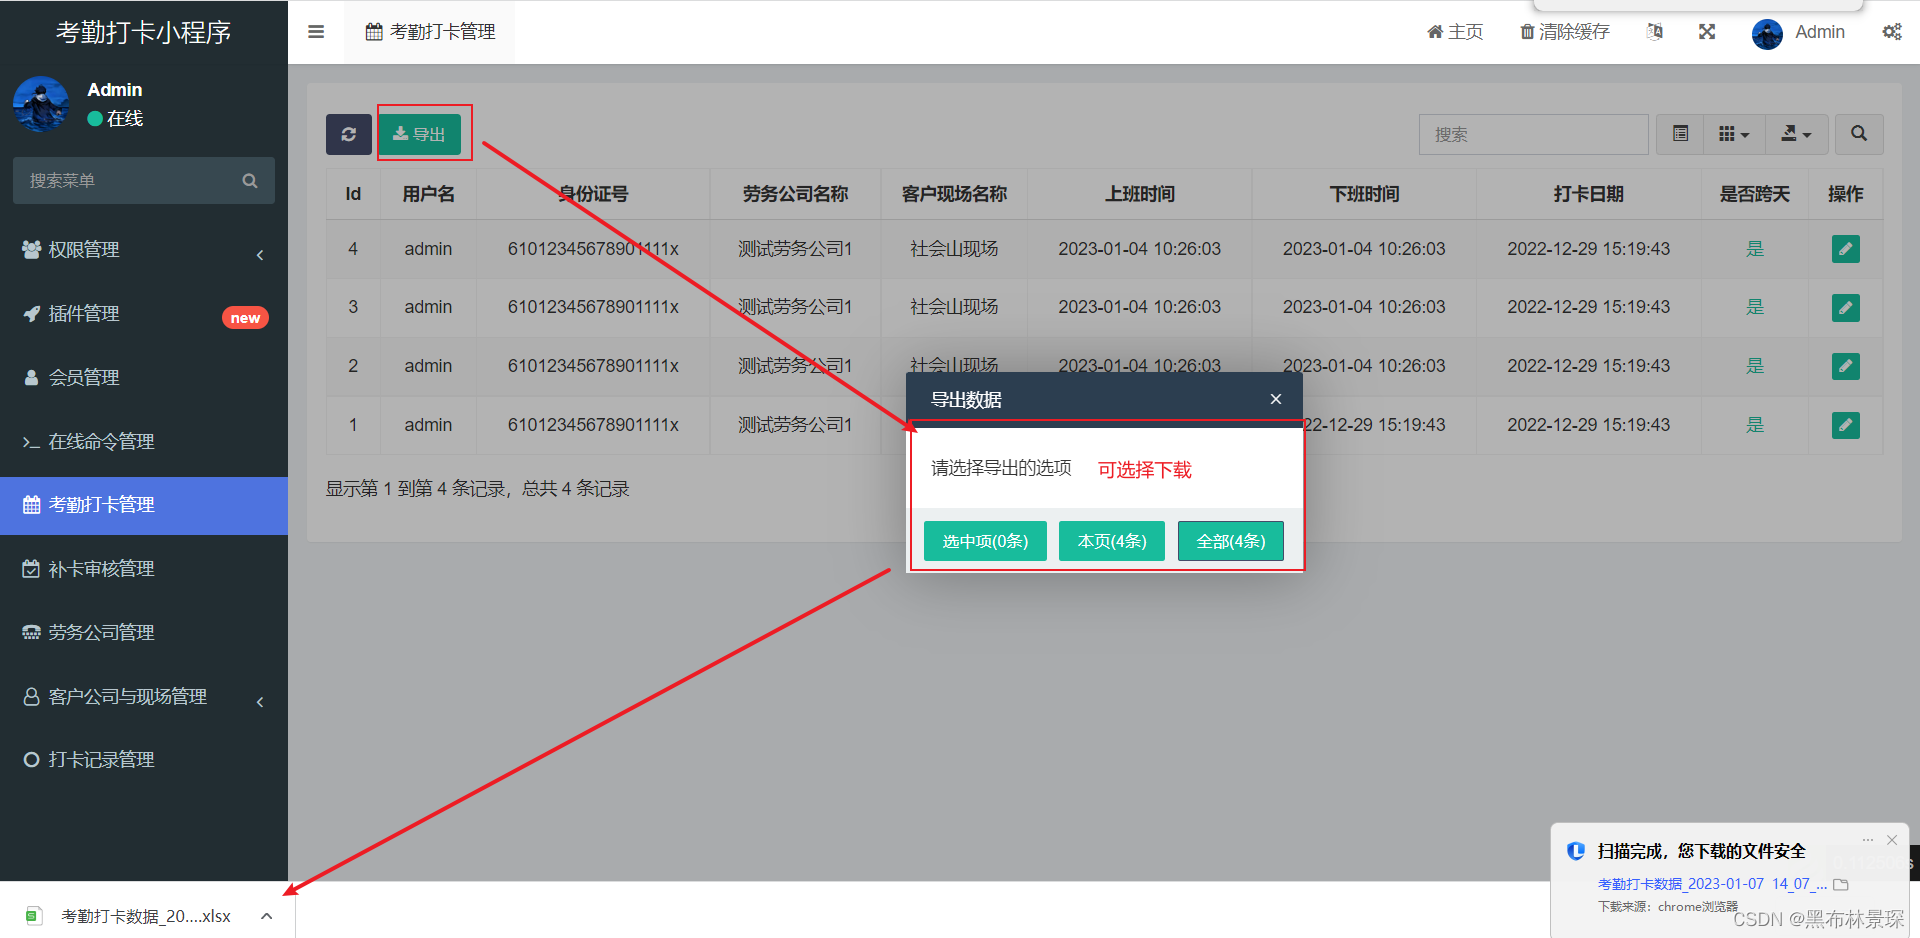Image resolution: width=1920 pixels, height=938 pixels.
Task: Click the search magnifier in the table toolbar
Action: (x=1858, y=133)
